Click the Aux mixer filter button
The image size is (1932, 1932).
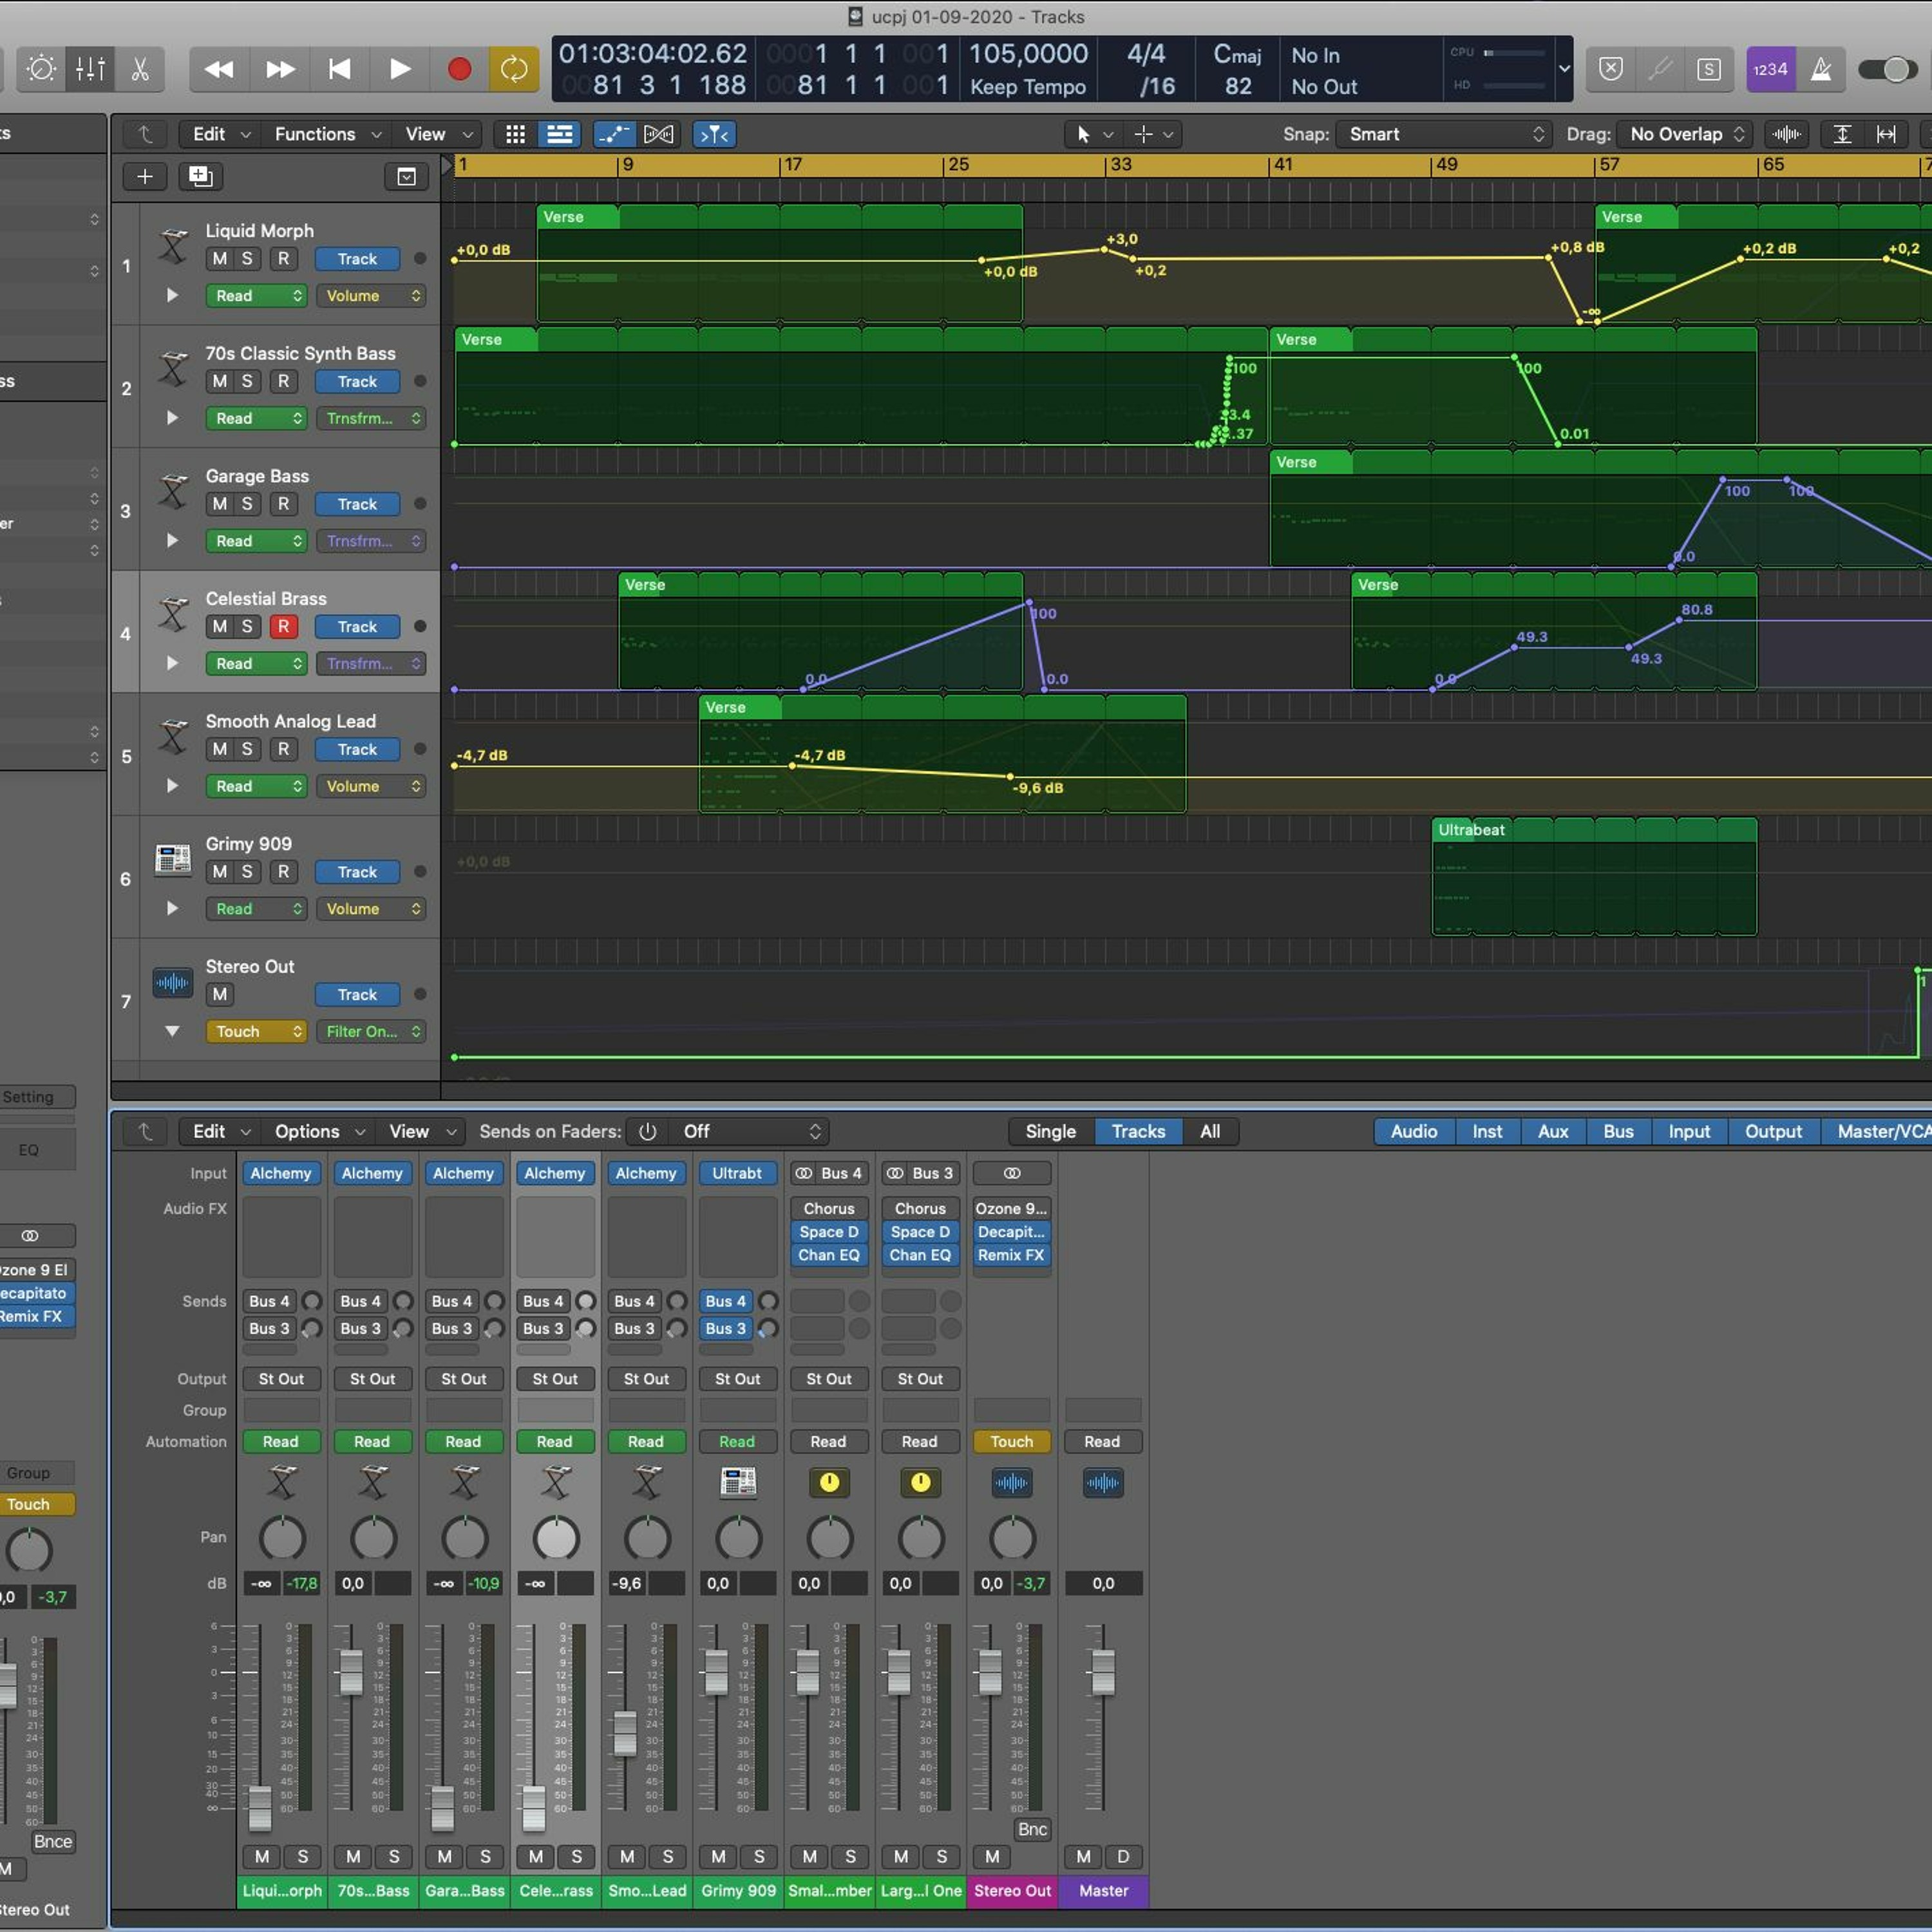click(x=1552, y=1131)
